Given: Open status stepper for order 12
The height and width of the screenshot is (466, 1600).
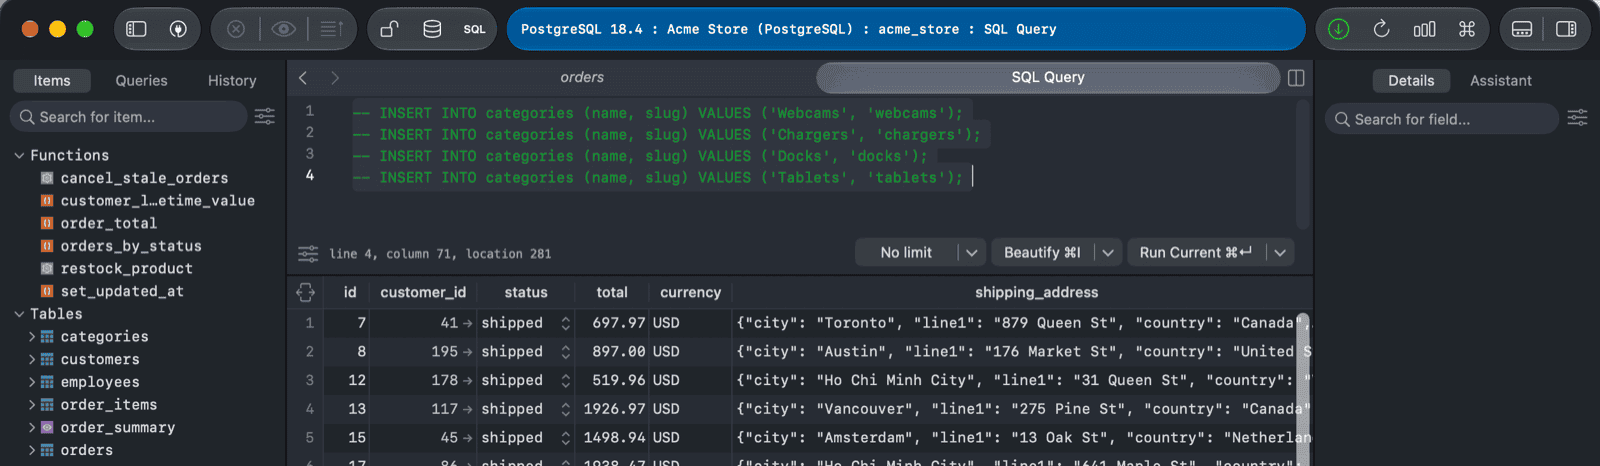Looking at the screenshot, I should click(x=565, y=381).
